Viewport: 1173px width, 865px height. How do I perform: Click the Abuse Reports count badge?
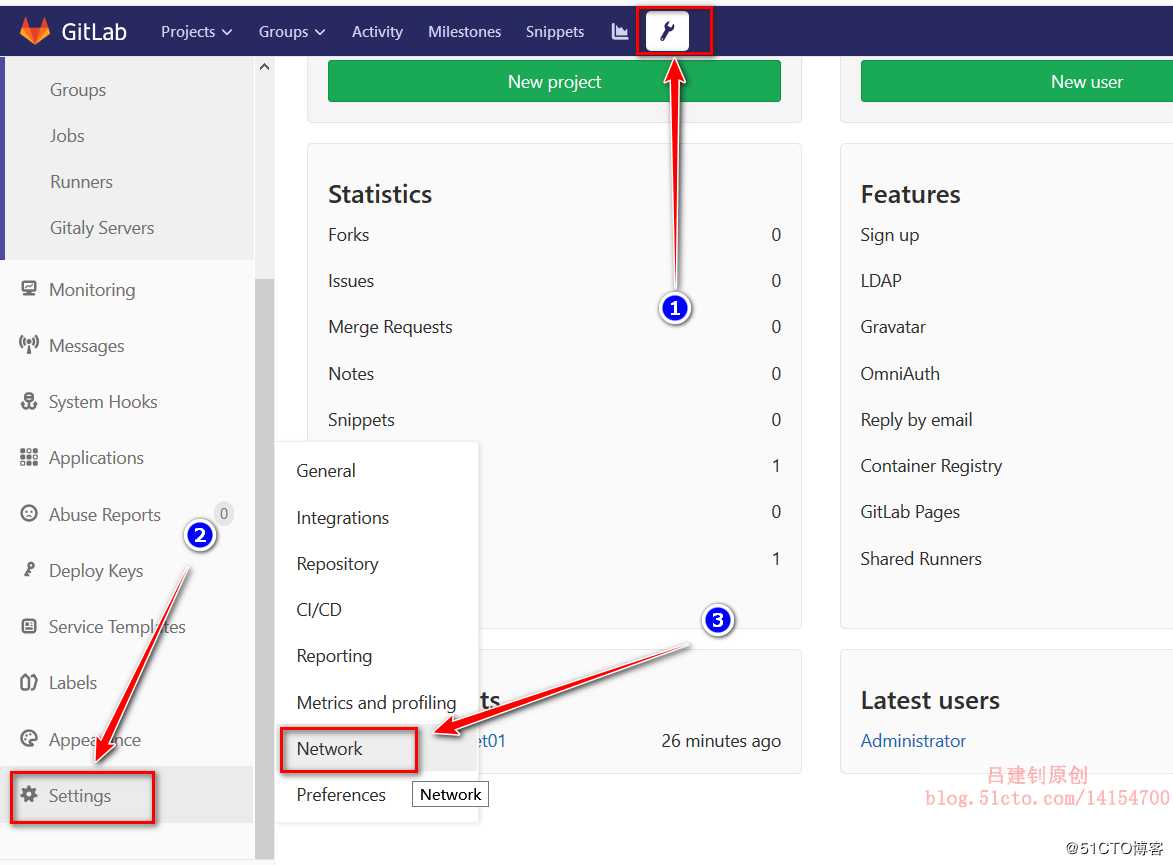[x=224, y=513]
